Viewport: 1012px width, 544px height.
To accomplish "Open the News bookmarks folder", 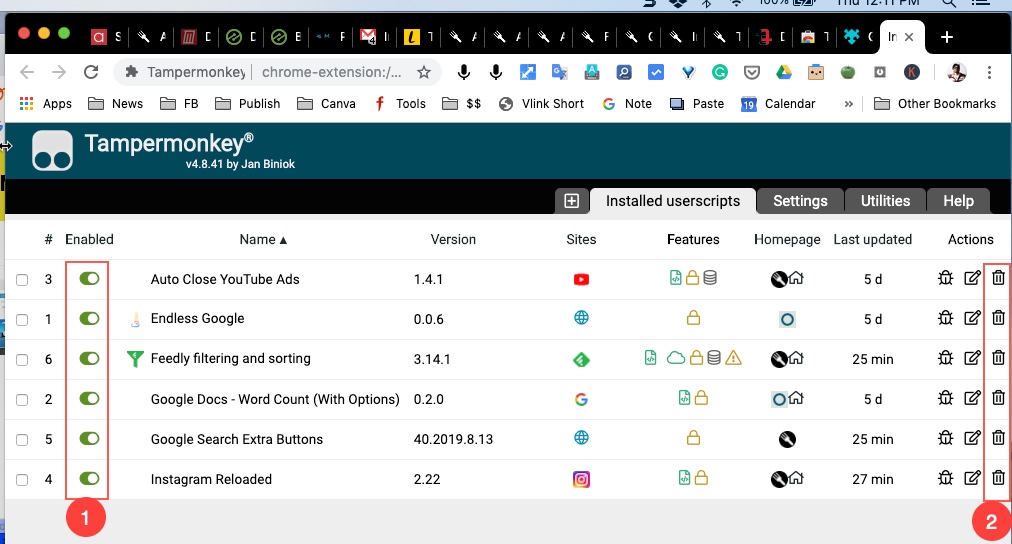I will point(116,103).
